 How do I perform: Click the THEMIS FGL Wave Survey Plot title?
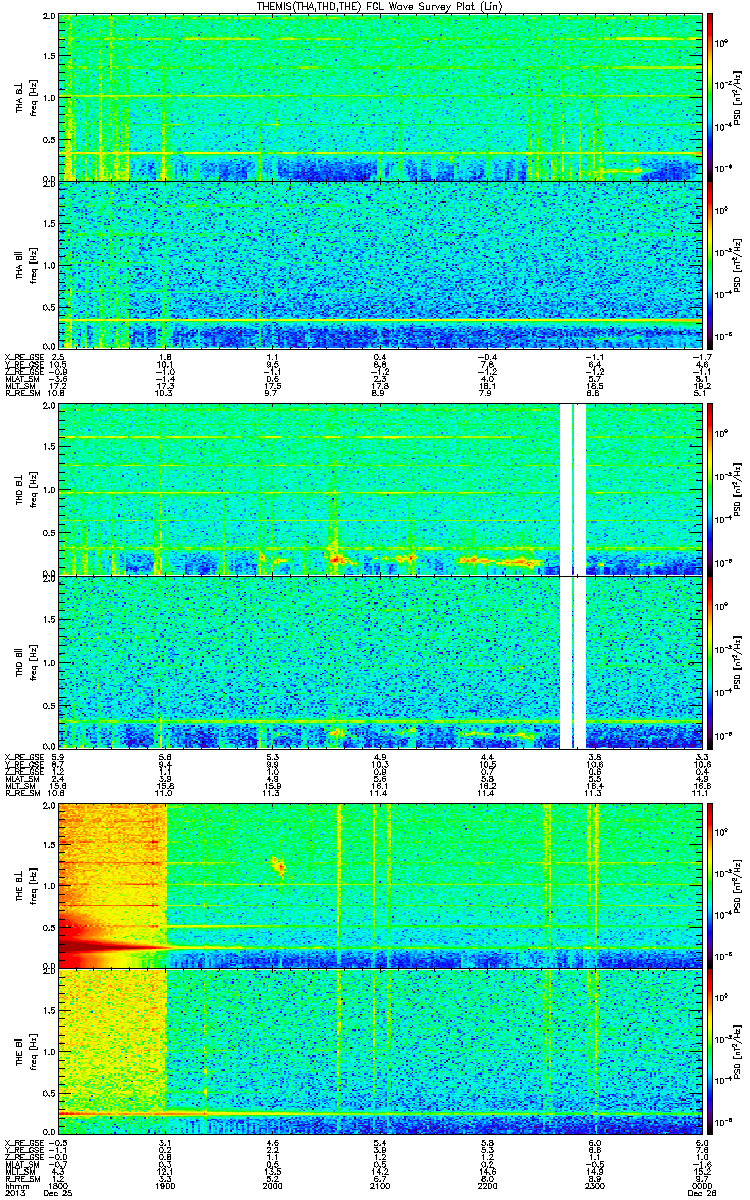click(373, 6)
